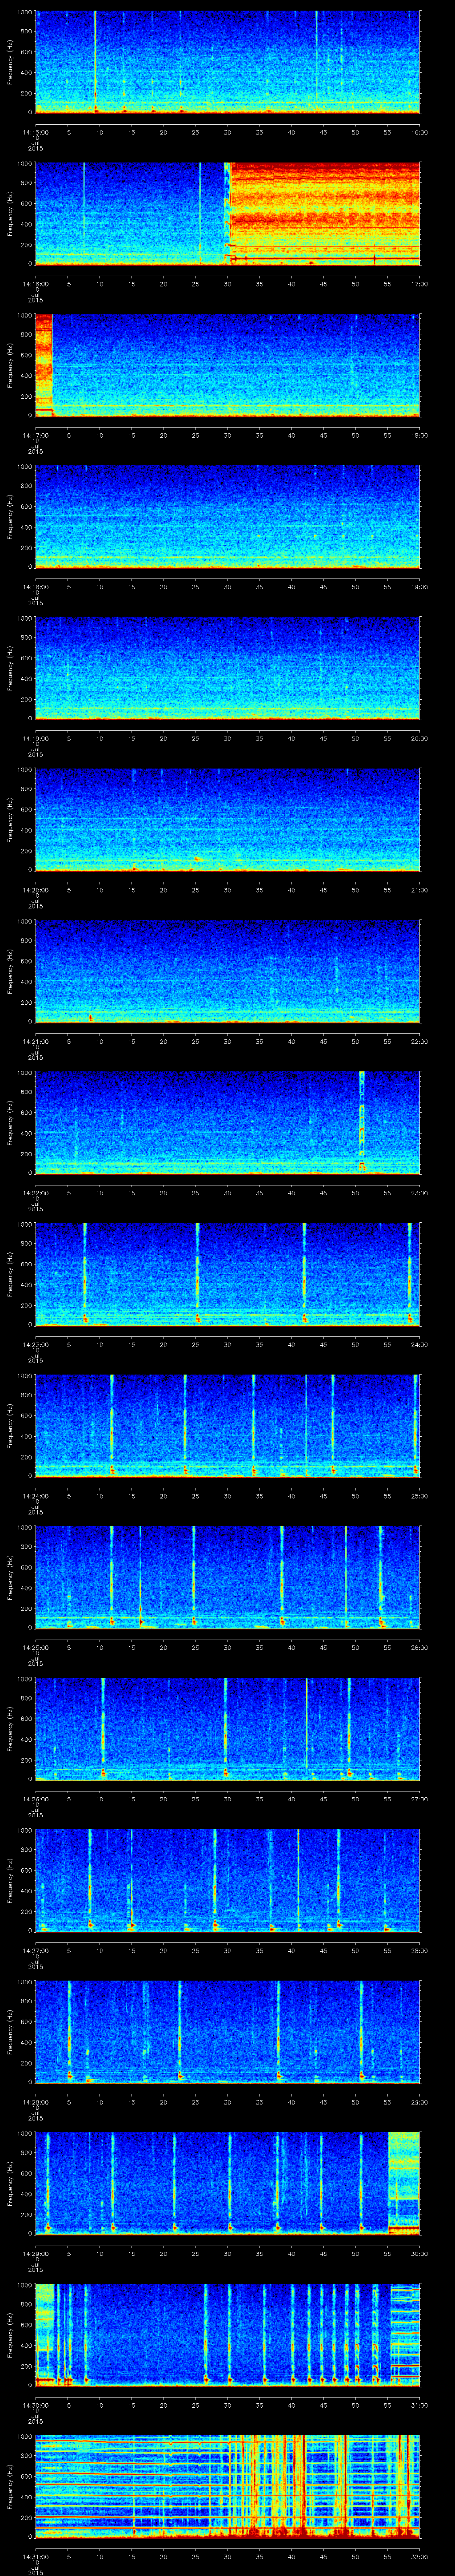Select the spectrogram panel starting at 14:24:00
This screenshot has height=2576, width=455.
[x=227, y=1425]
